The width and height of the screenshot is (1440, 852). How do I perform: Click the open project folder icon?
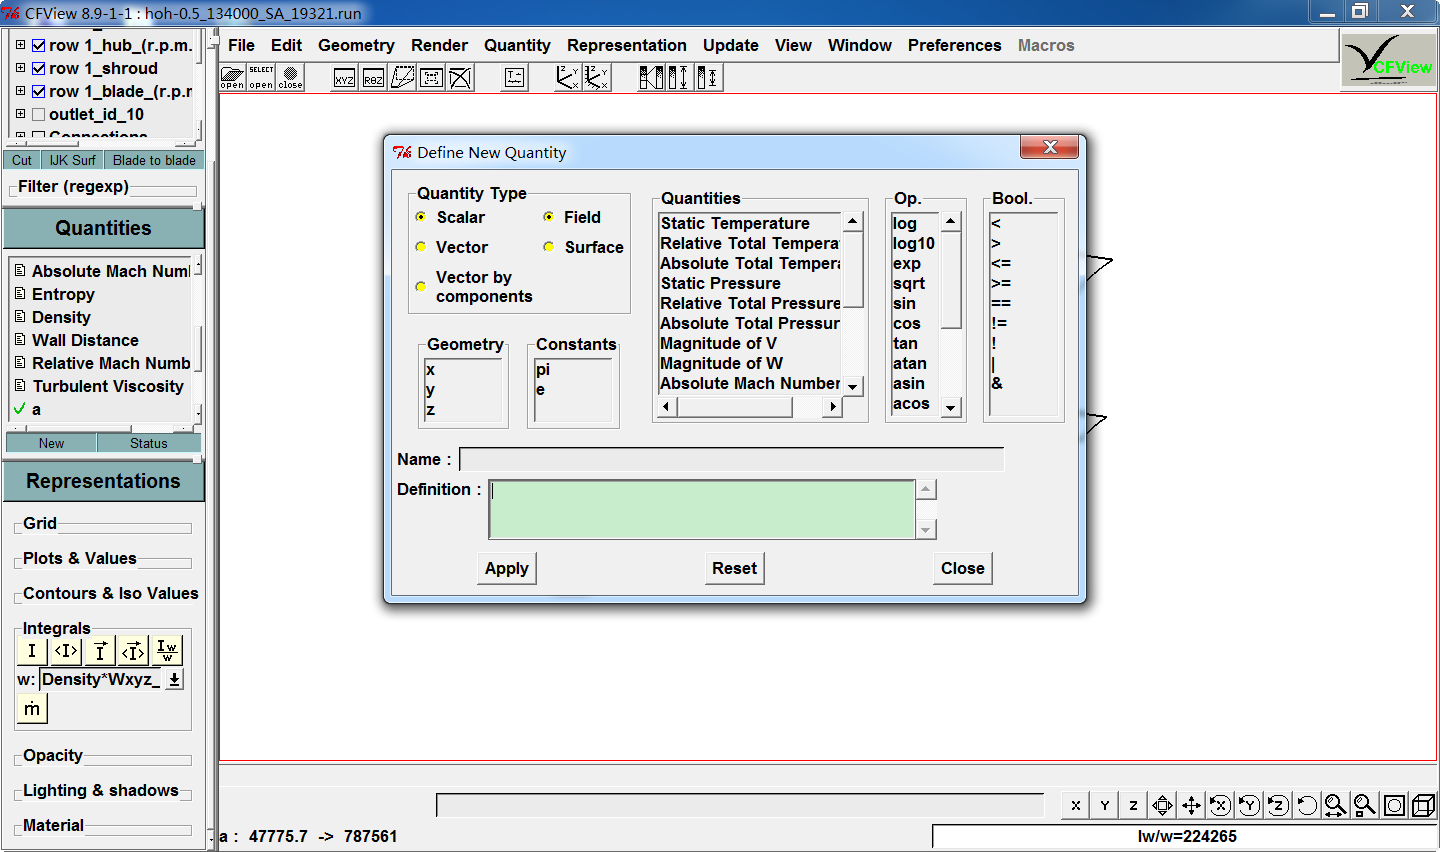(232, 78)
